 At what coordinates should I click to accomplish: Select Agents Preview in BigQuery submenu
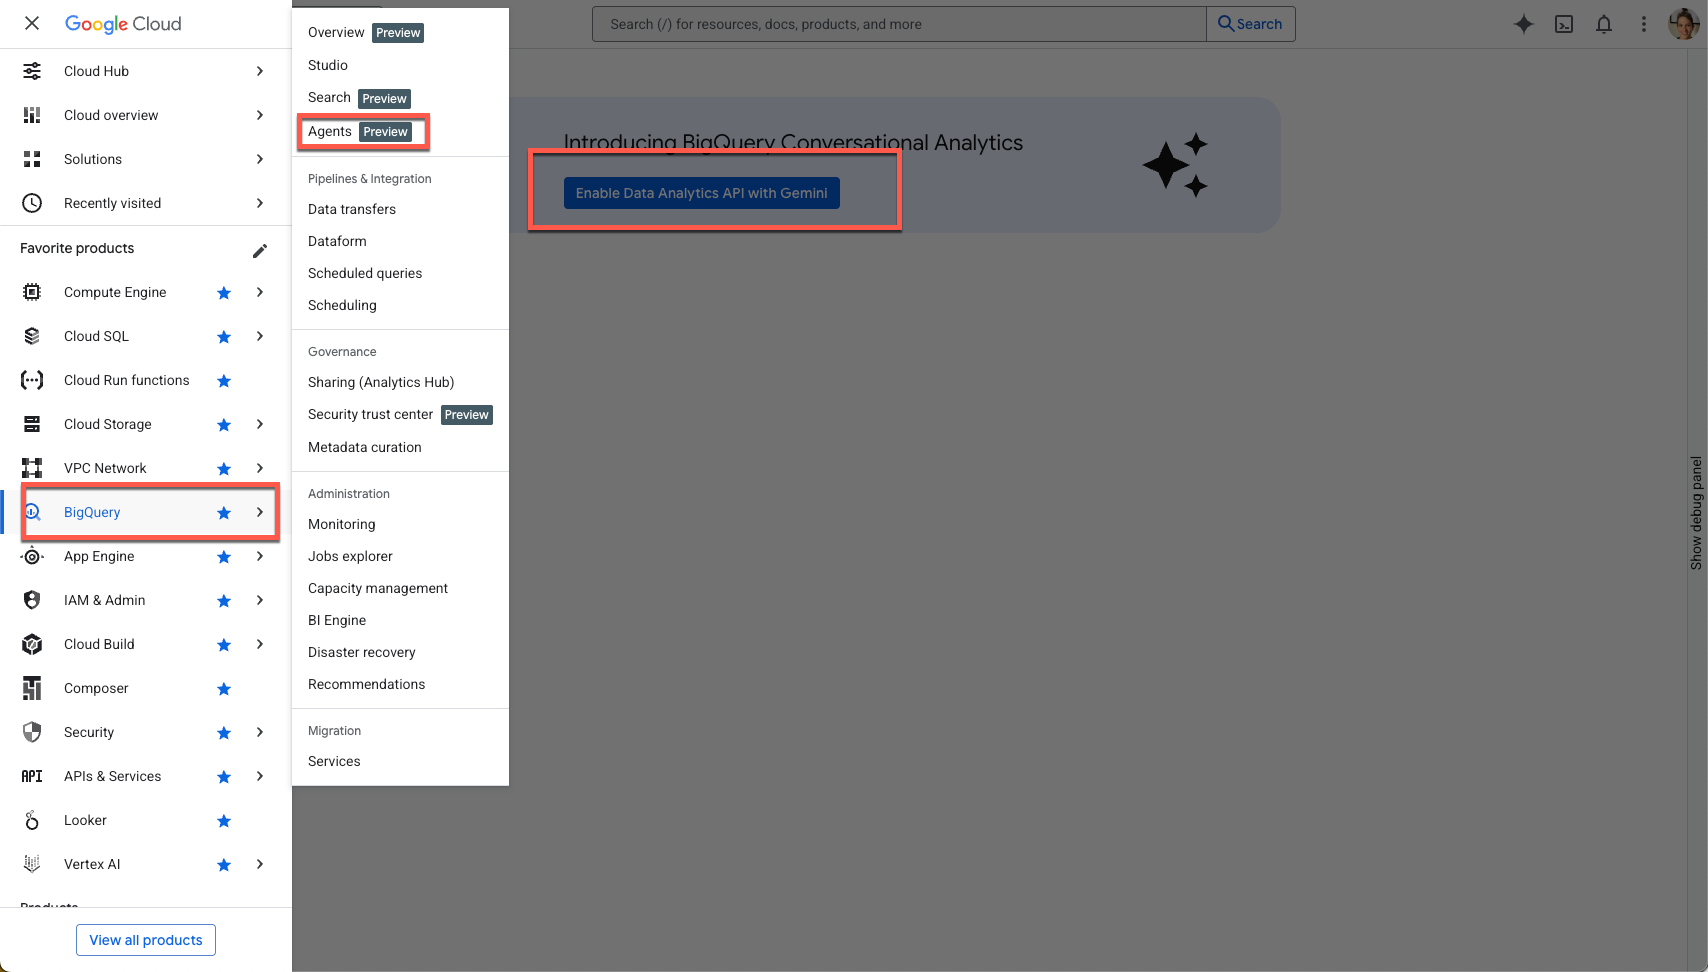[x=359, y=132]
